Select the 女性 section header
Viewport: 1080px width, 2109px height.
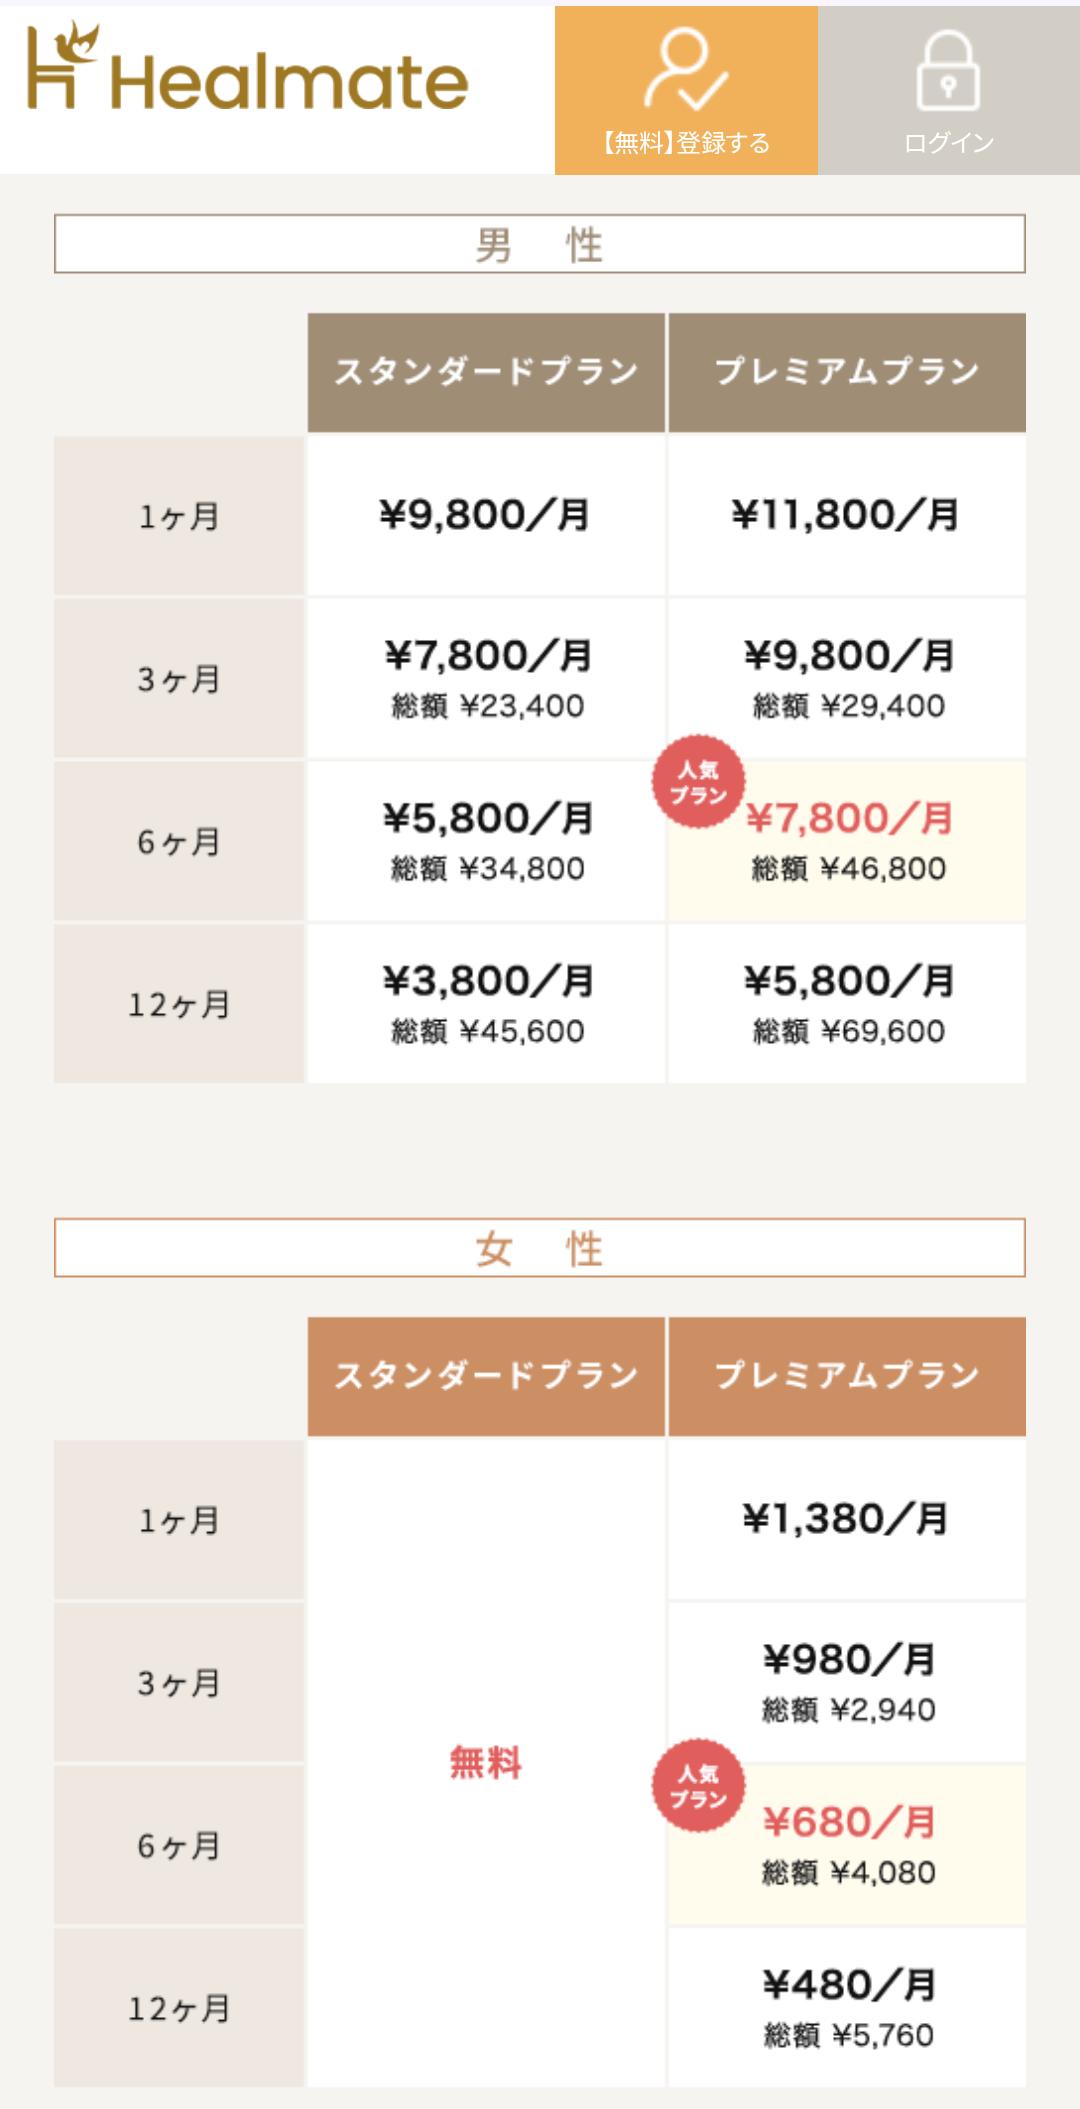(x=539, y=1248)
